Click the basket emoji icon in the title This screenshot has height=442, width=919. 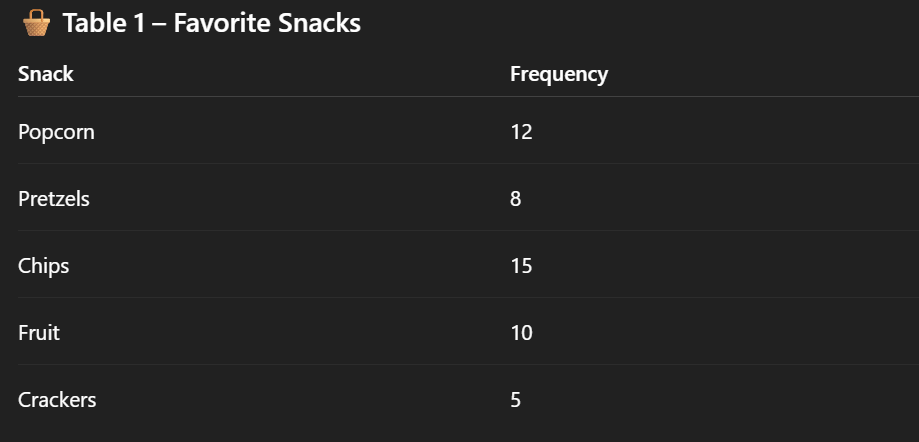pyautogui.click(x=36, y=23)
